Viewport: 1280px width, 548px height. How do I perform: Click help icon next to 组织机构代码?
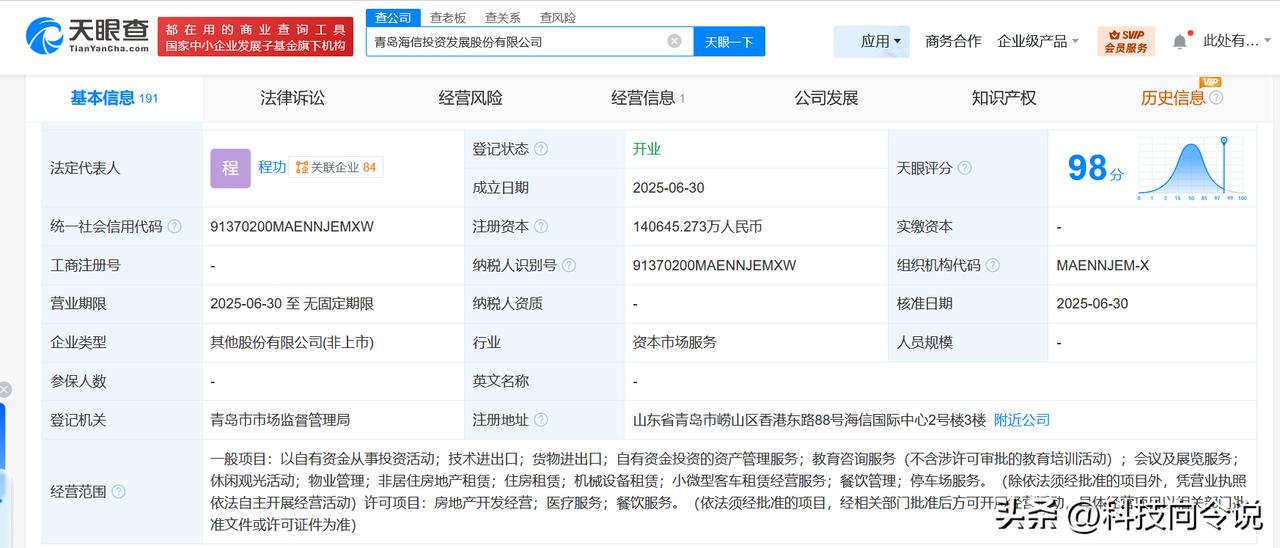992,265
